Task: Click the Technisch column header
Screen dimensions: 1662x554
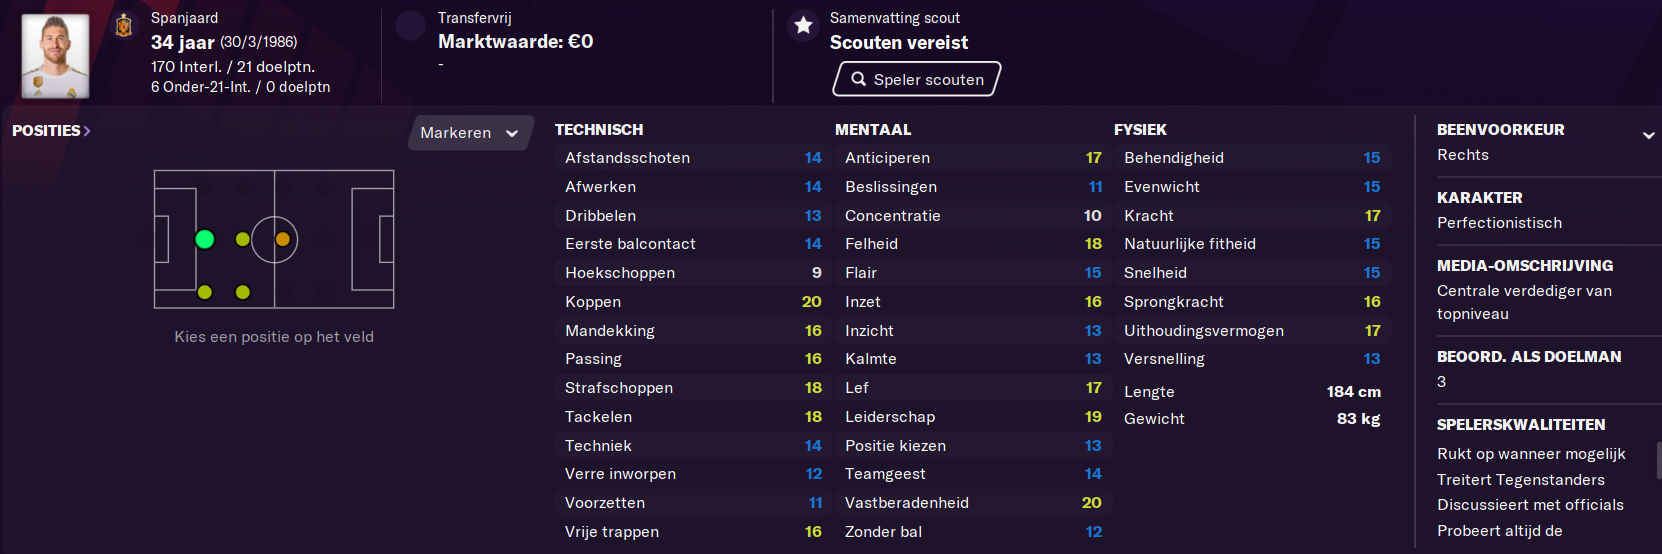Action: tap(599, 130)
